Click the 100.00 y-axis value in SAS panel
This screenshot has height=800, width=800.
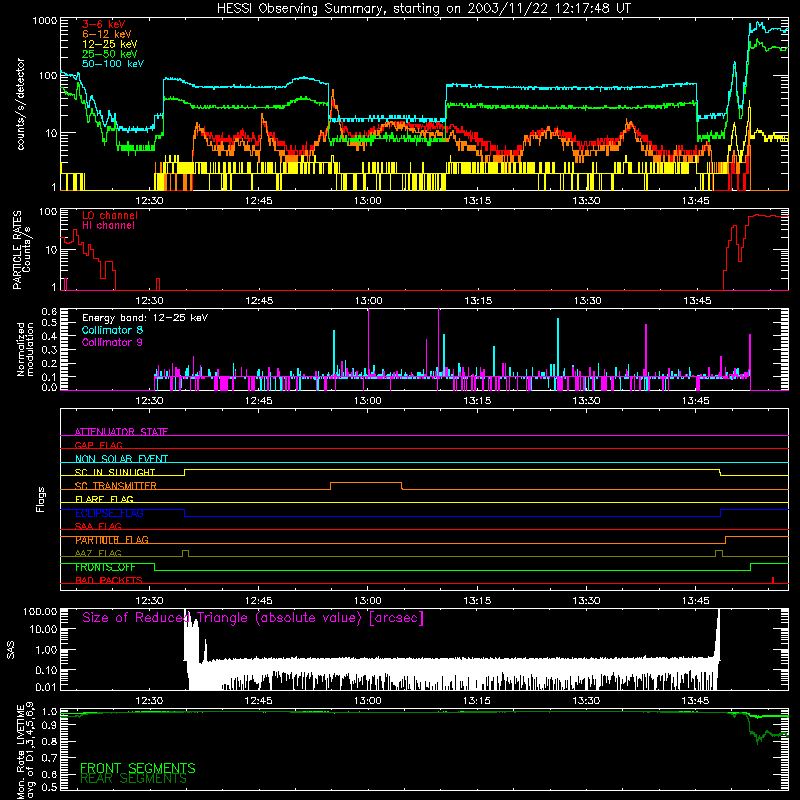pyautogui.click(x=40, y=611)
